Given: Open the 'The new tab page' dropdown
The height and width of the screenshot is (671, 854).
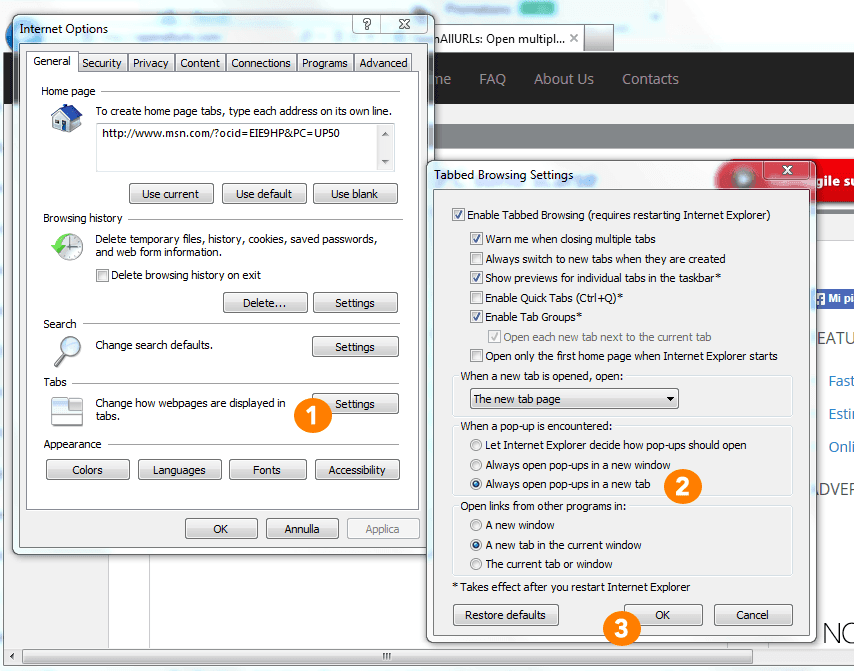Looking at the screenshot, I should pyautogui.click(x=574, y=399).
